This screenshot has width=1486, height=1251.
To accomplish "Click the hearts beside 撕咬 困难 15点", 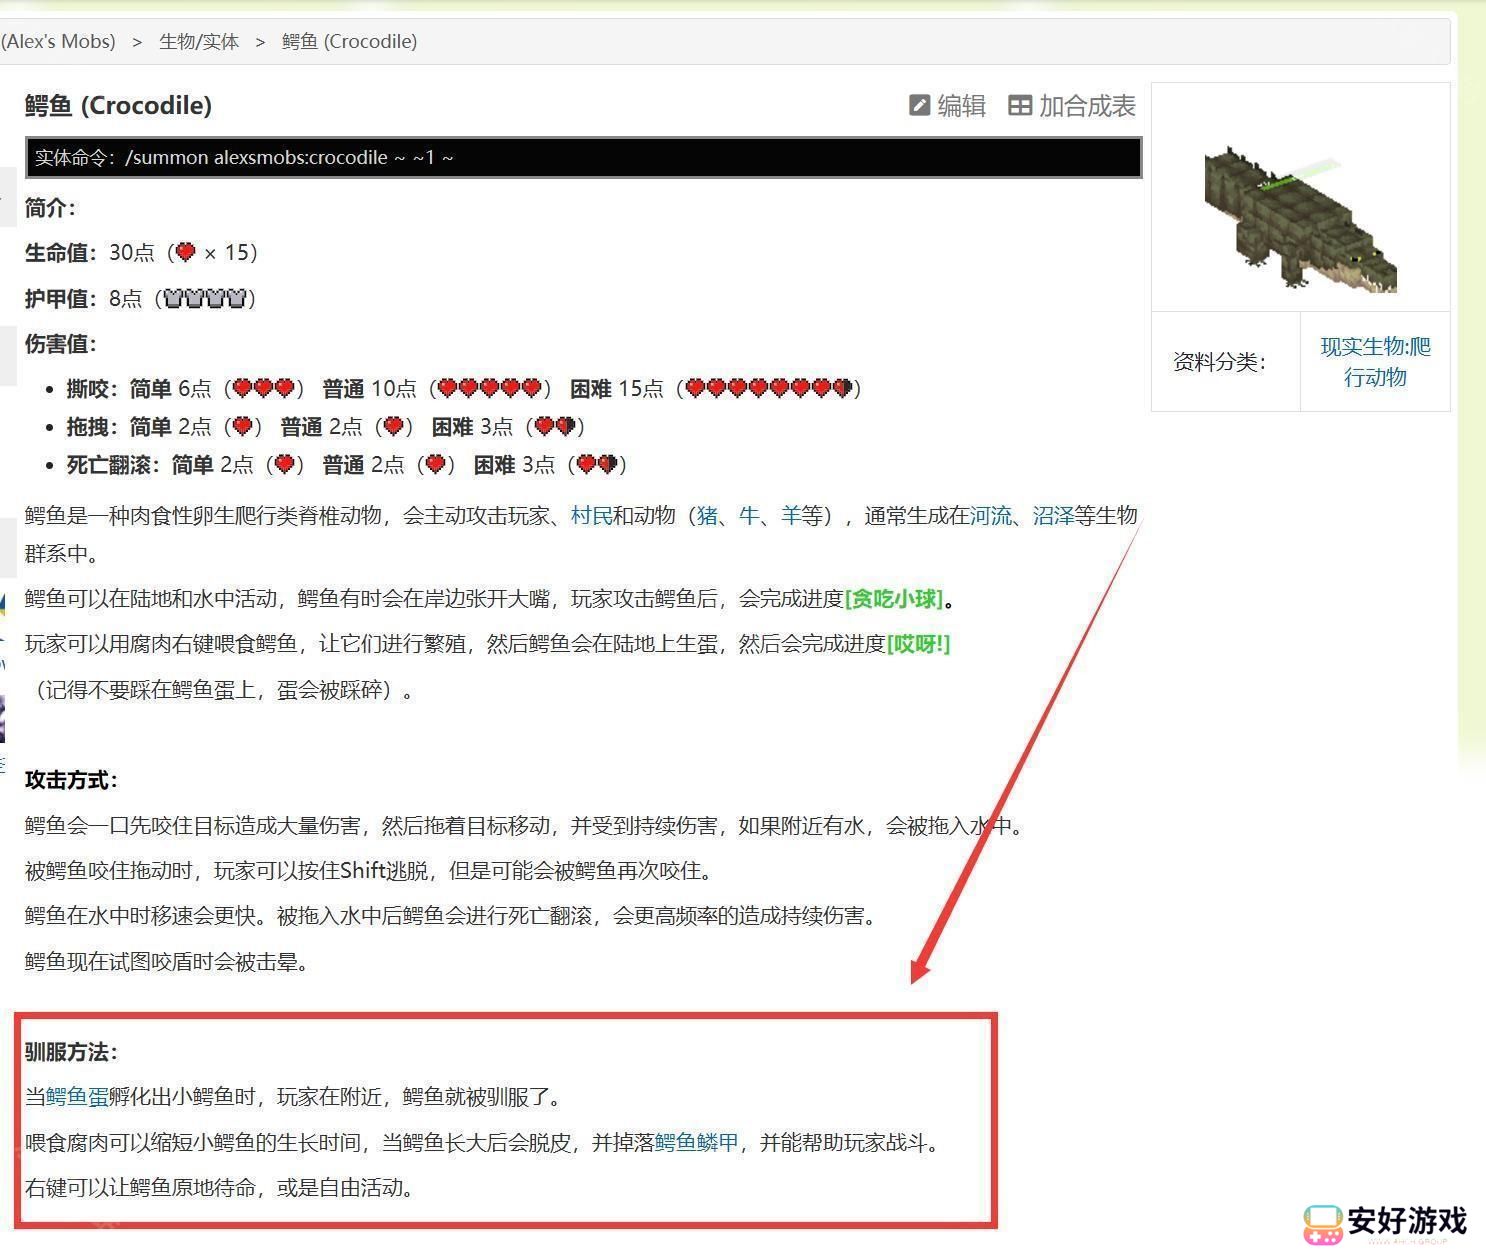I will click(769, 388).
